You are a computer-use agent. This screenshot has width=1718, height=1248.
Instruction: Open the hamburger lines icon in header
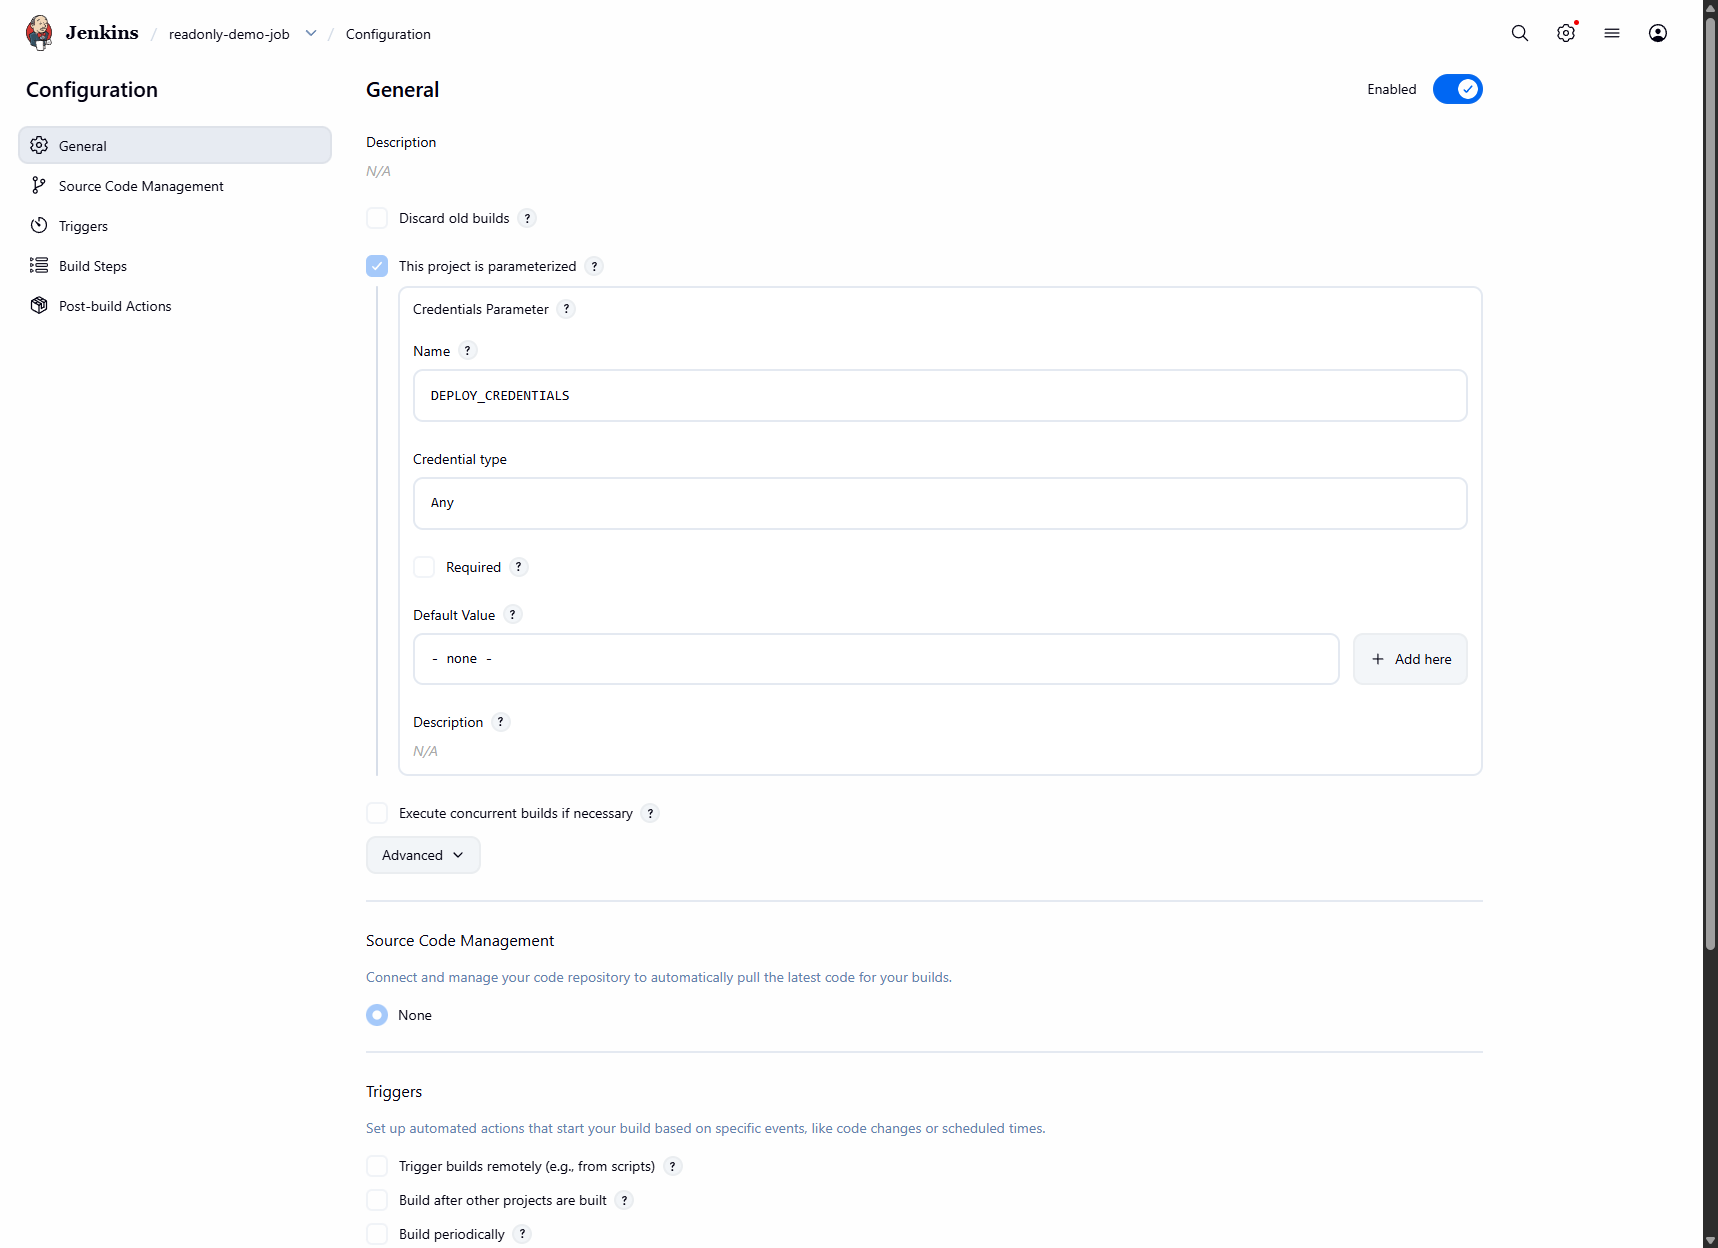point(1612,33)
